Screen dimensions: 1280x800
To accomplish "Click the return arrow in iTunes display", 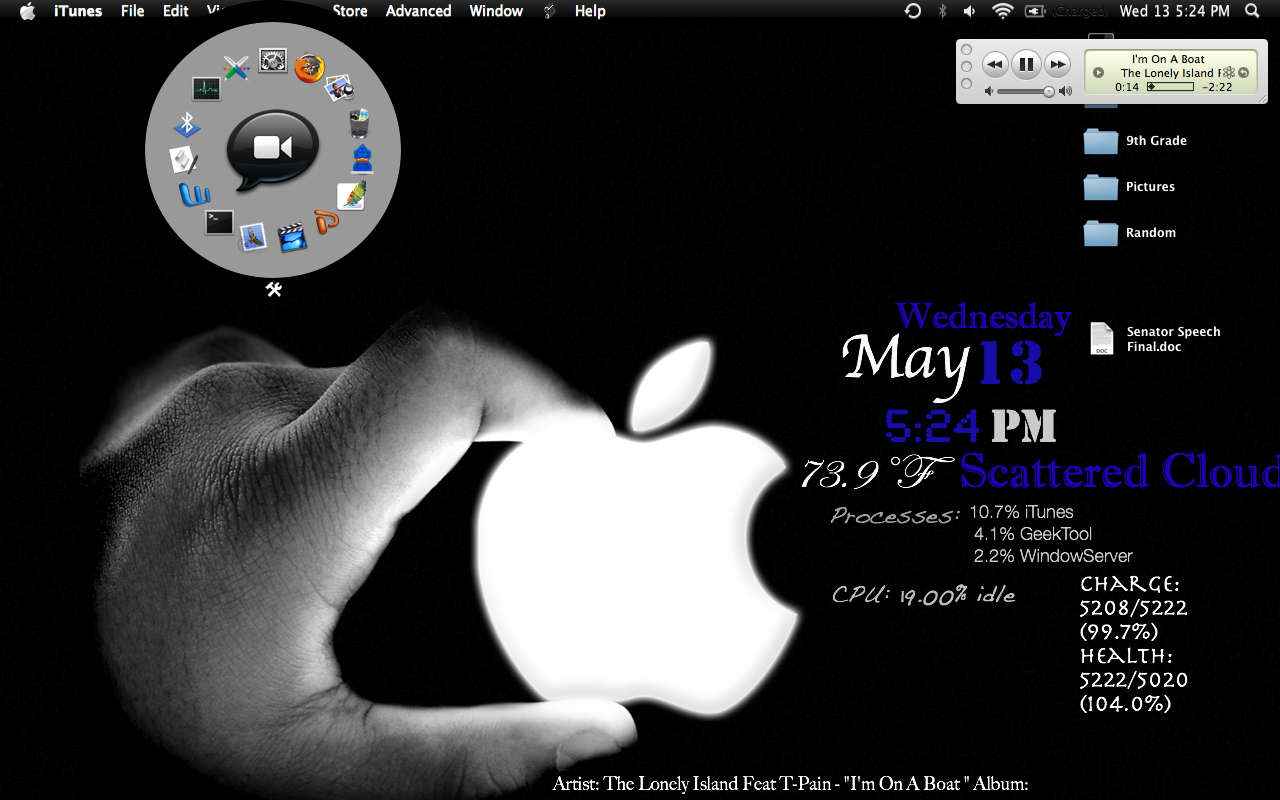I will pos(1245,73).
